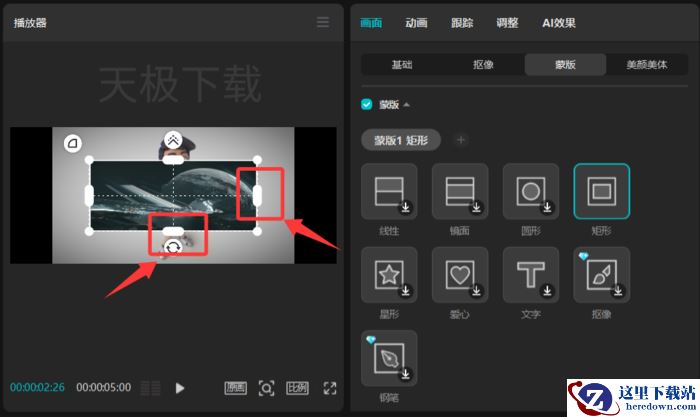Open the 基础 sub-tab

click(402, 65)
